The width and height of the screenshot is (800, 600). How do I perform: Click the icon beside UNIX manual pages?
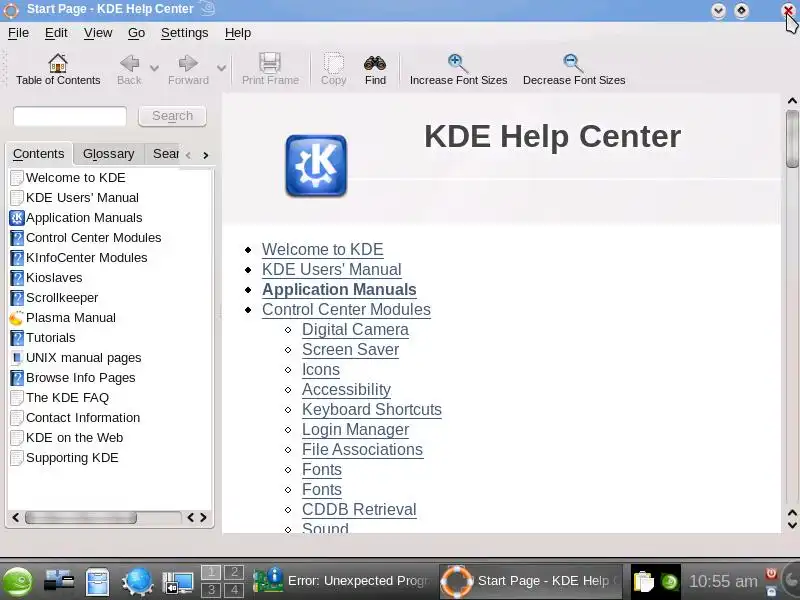[17, 358]
